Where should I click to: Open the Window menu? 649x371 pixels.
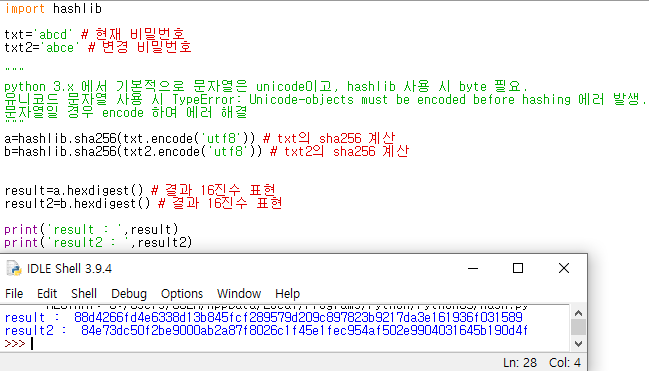tap(239, 294)
